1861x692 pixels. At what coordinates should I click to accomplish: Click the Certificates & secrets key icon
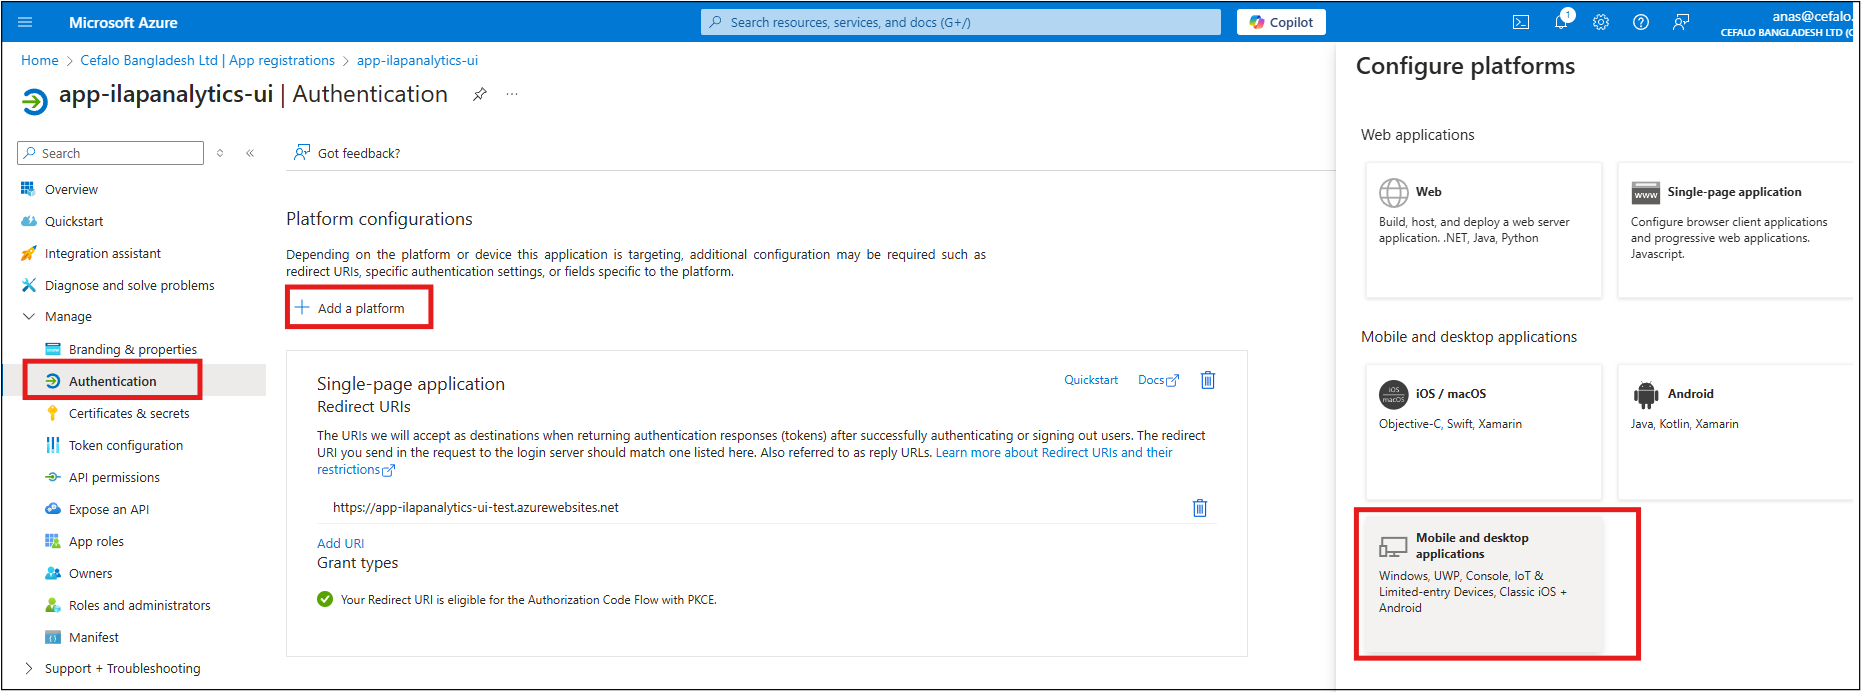pyautogui.click(x=53, y=413)
